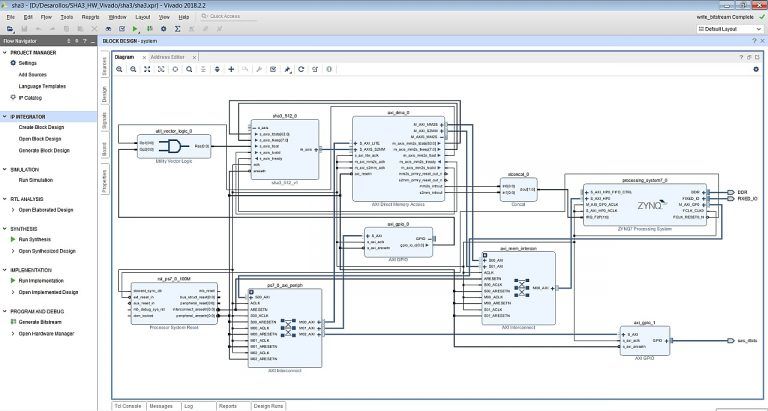
Task: Collapse the RTL ANALYSIS section
Action: tap(5, 199)
